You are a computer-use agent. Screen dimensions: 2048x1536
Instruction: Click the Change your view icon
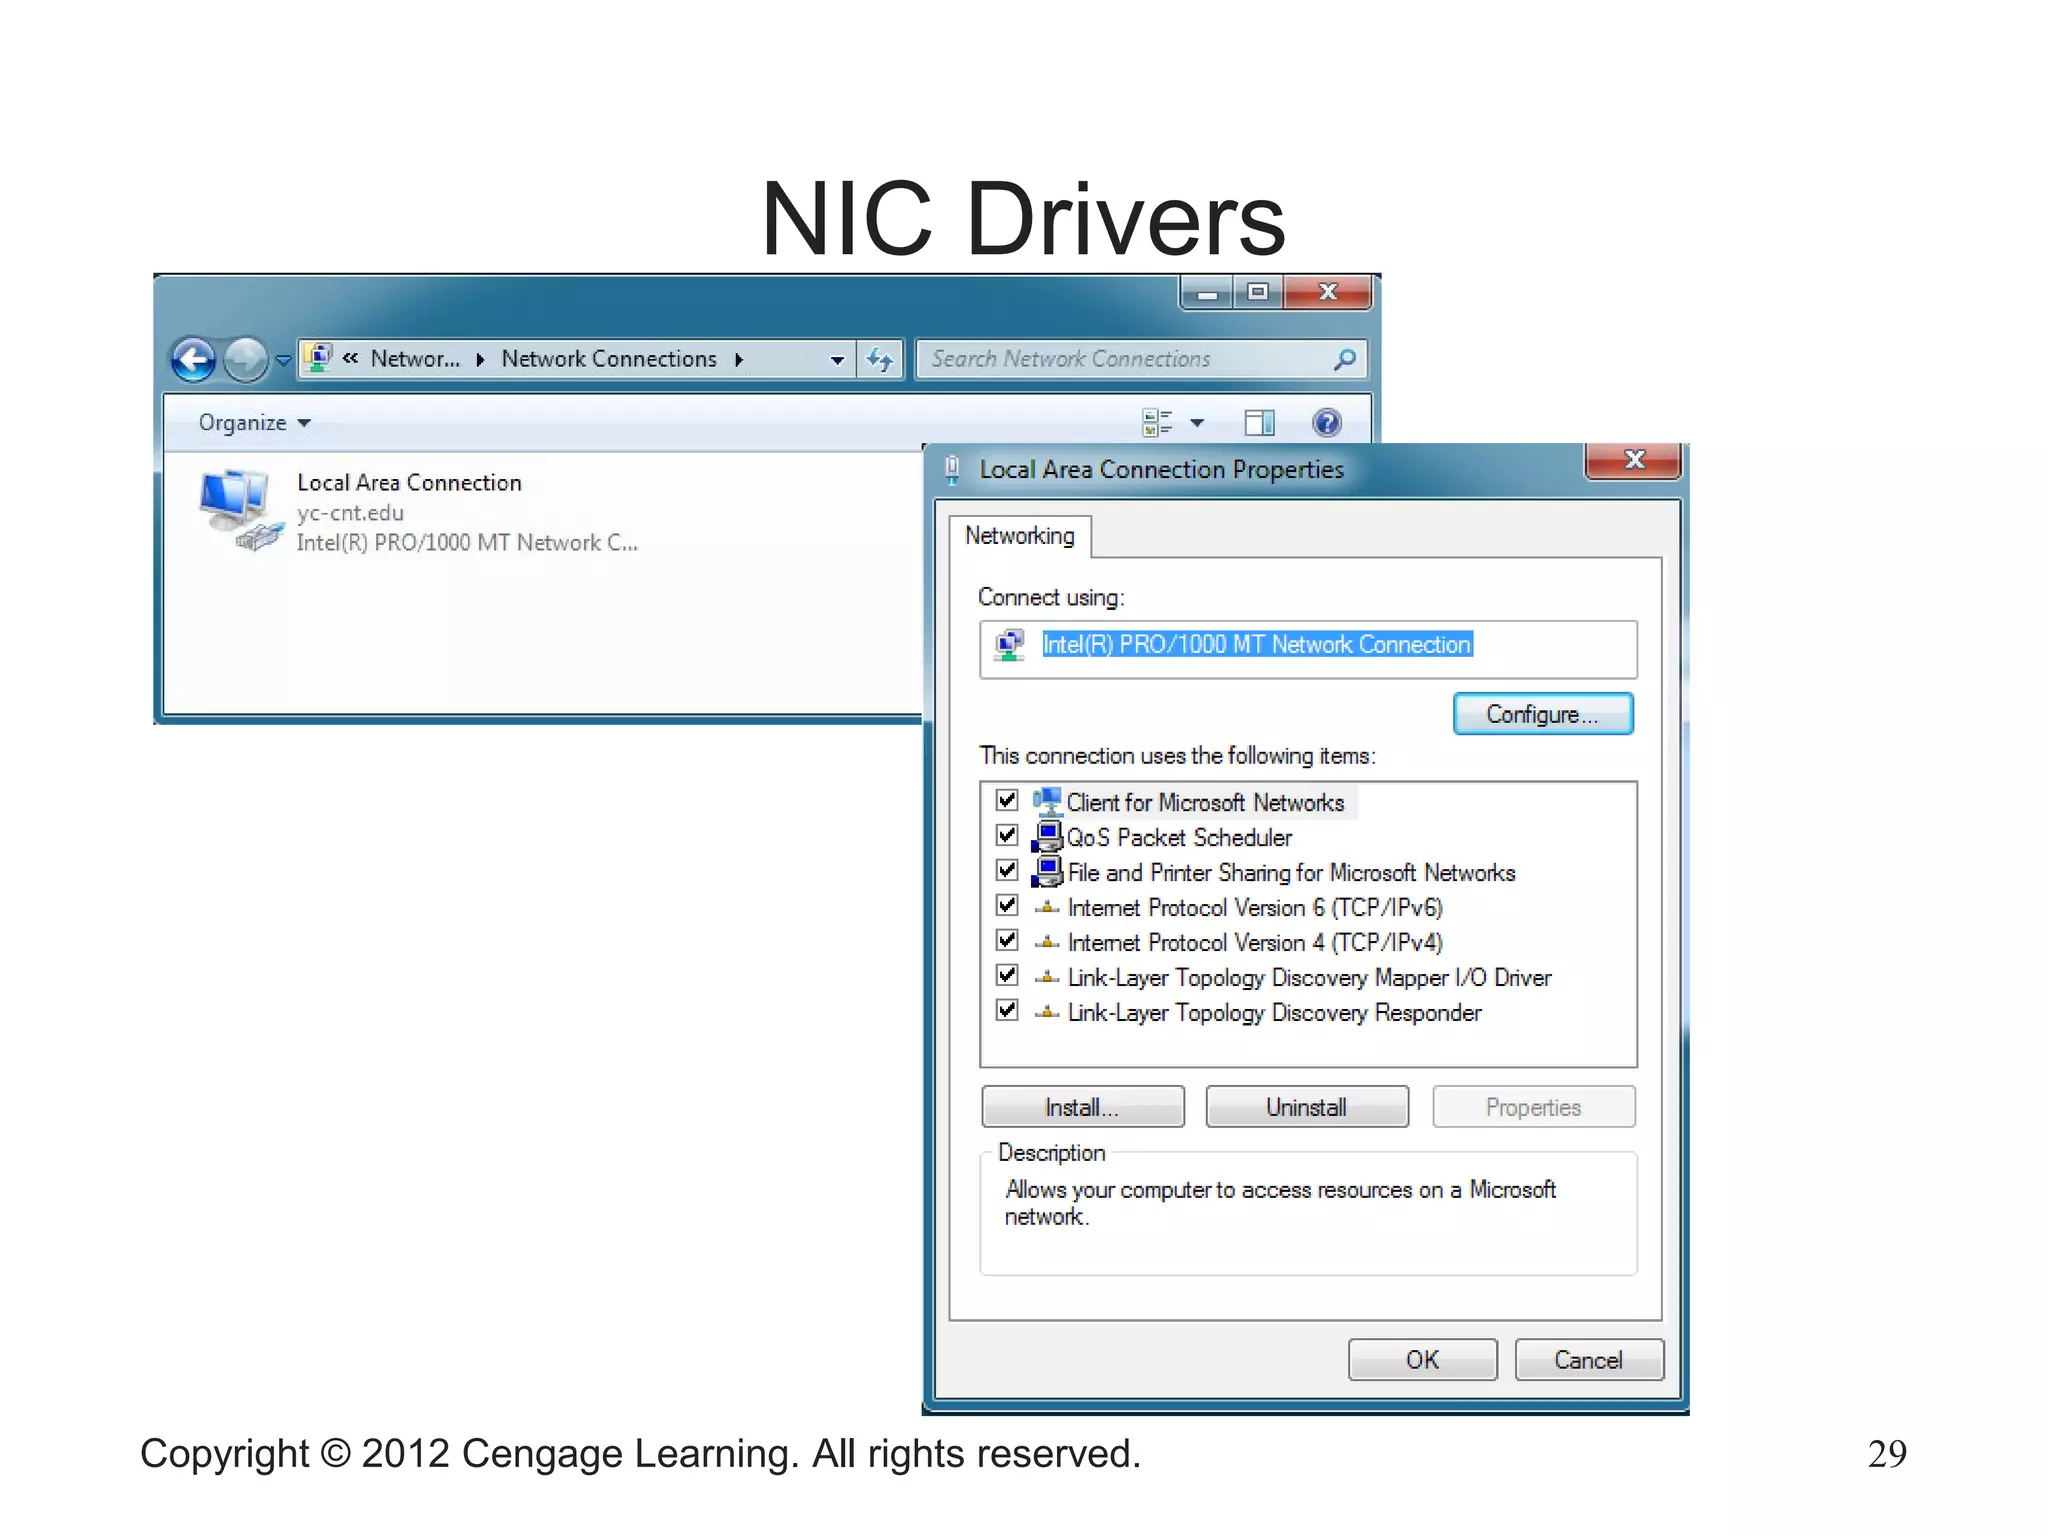click(x=1158, y=423)
